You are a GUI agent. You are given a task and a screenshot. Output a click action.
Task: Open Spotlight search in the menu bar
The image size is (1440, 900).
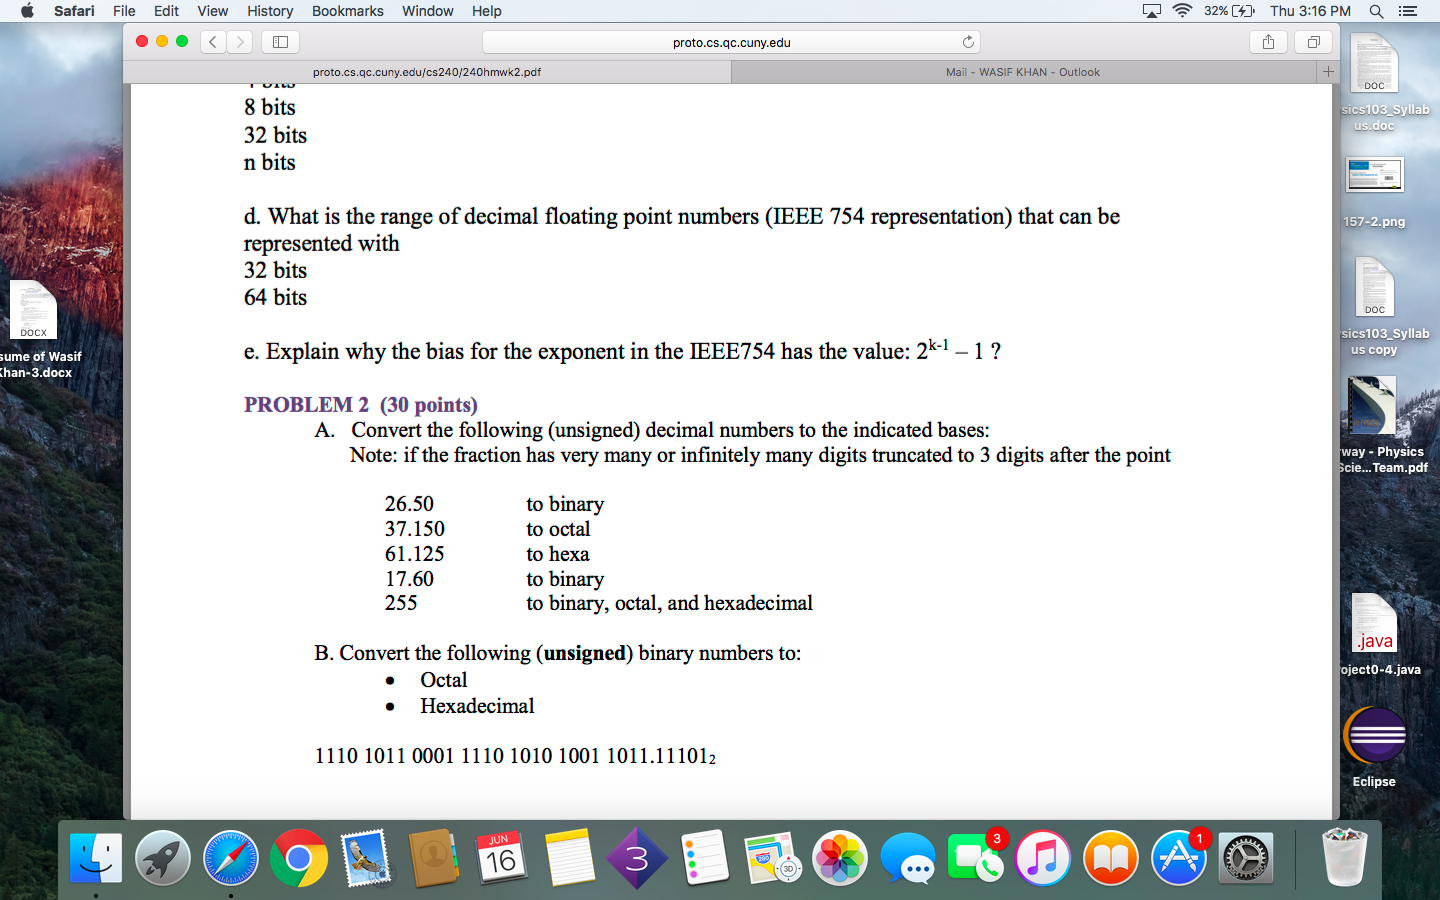[1376, 11]
